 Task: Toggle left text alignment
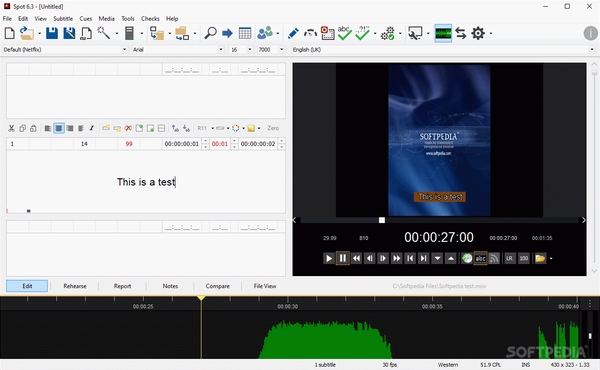[47, 128]
